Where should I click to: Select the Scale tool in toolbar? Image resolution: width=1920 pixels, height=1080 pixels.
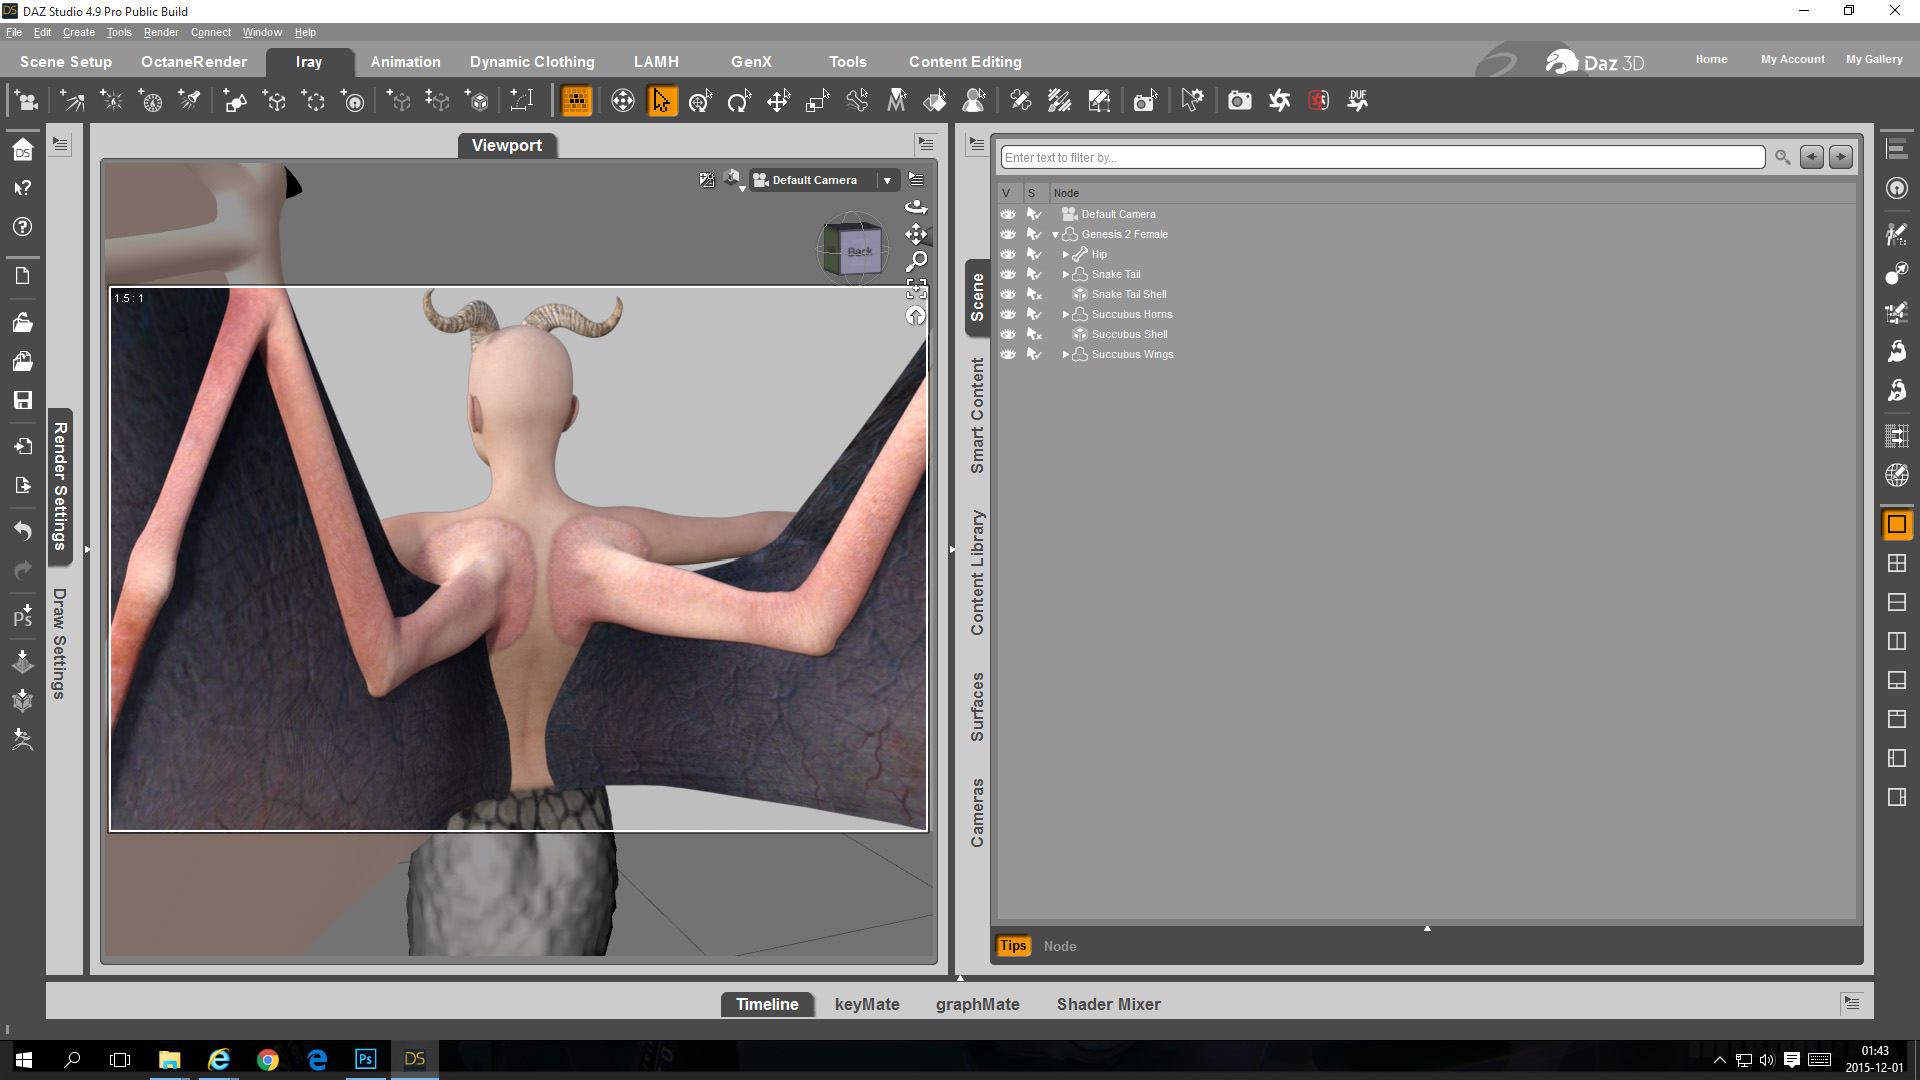pyautogui.click(x=817, y=101)
